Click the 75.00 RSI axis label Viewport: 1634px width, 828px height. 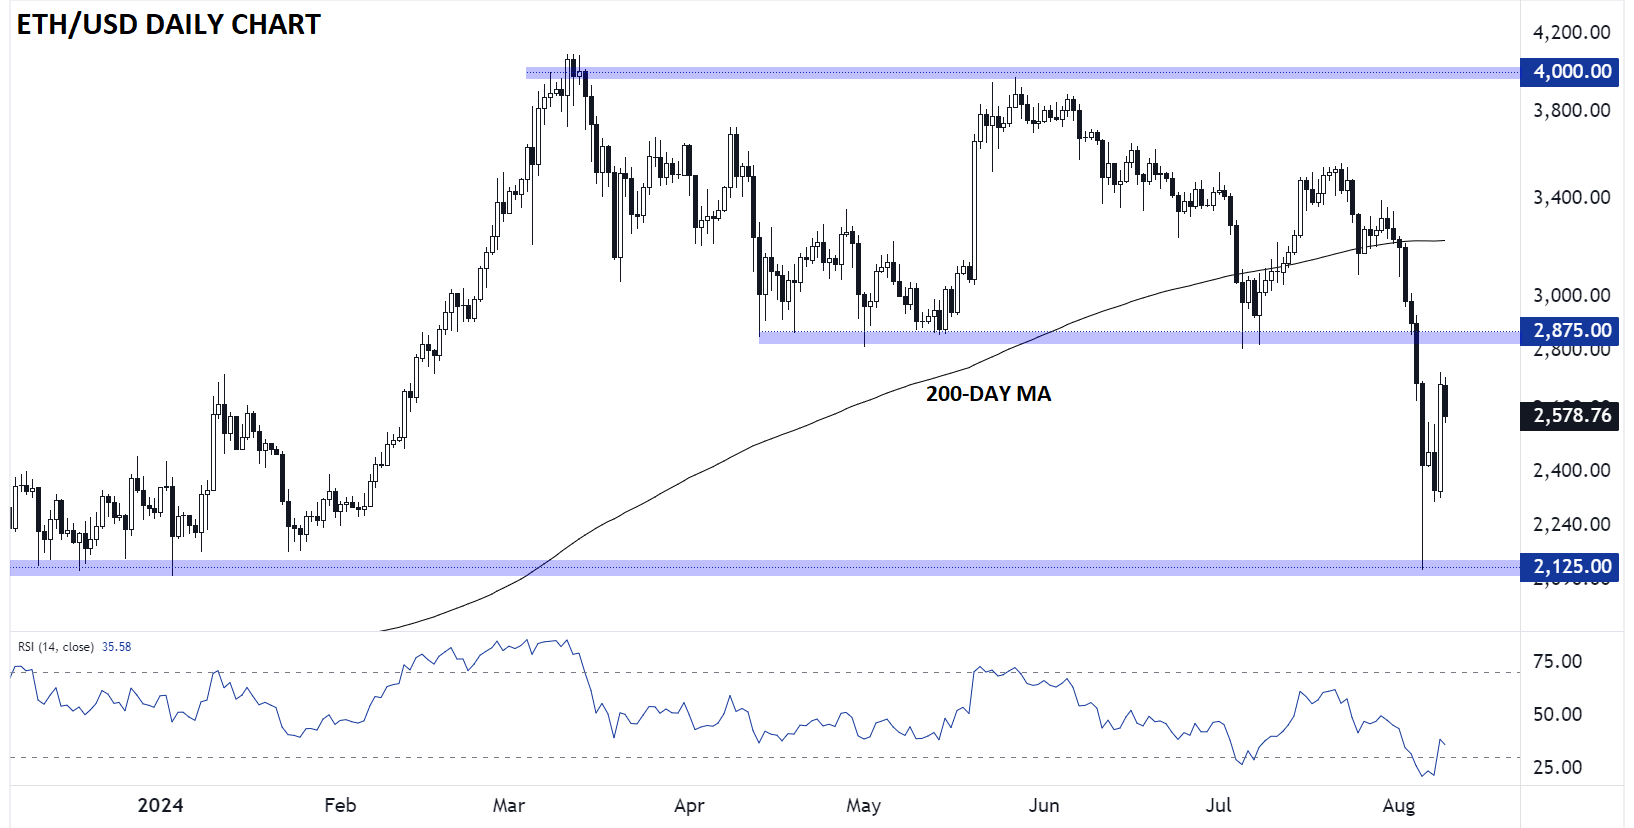pos(1558,661)
